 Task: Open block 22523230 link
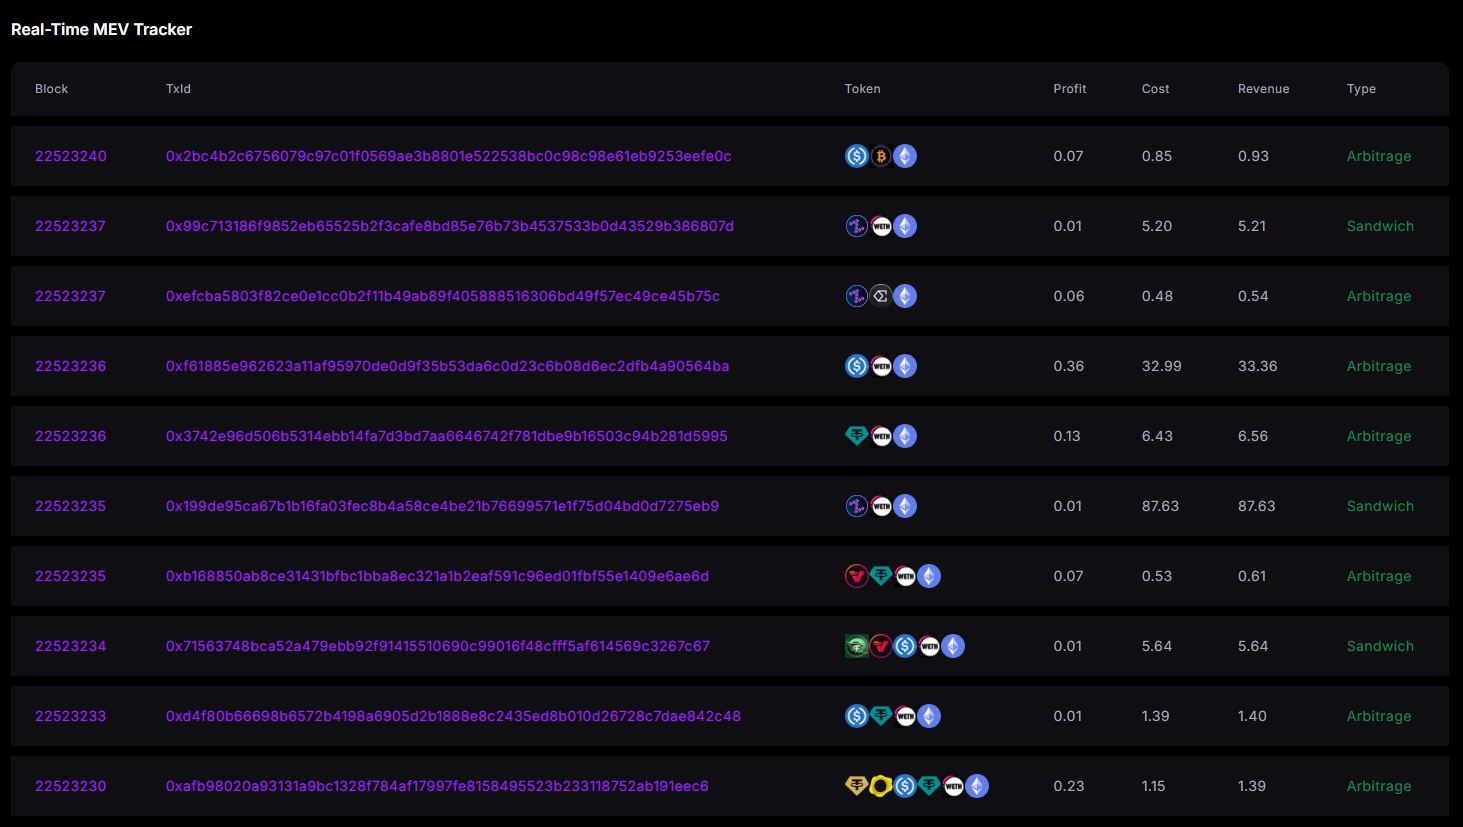click(71, 786)
